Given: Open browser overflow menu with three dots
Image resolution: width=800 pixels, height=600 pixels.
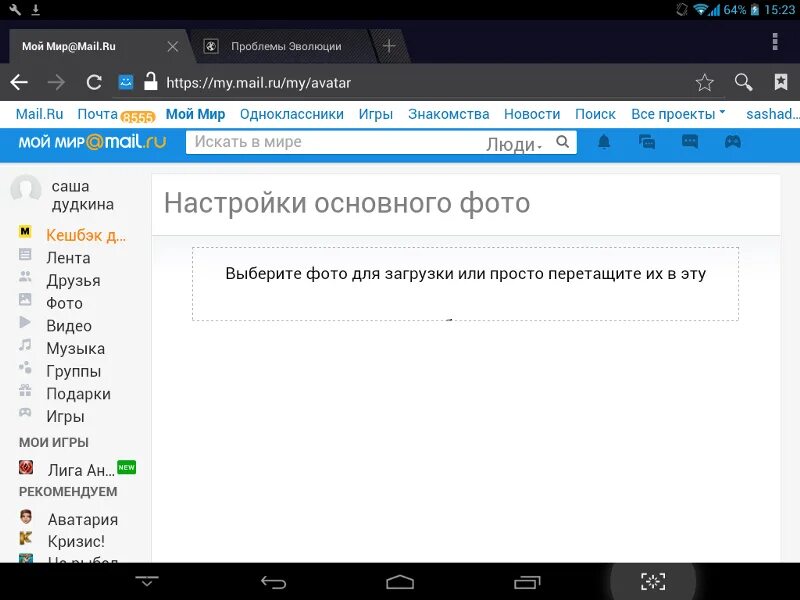Looking at the screenshot, I should point(775,41).
